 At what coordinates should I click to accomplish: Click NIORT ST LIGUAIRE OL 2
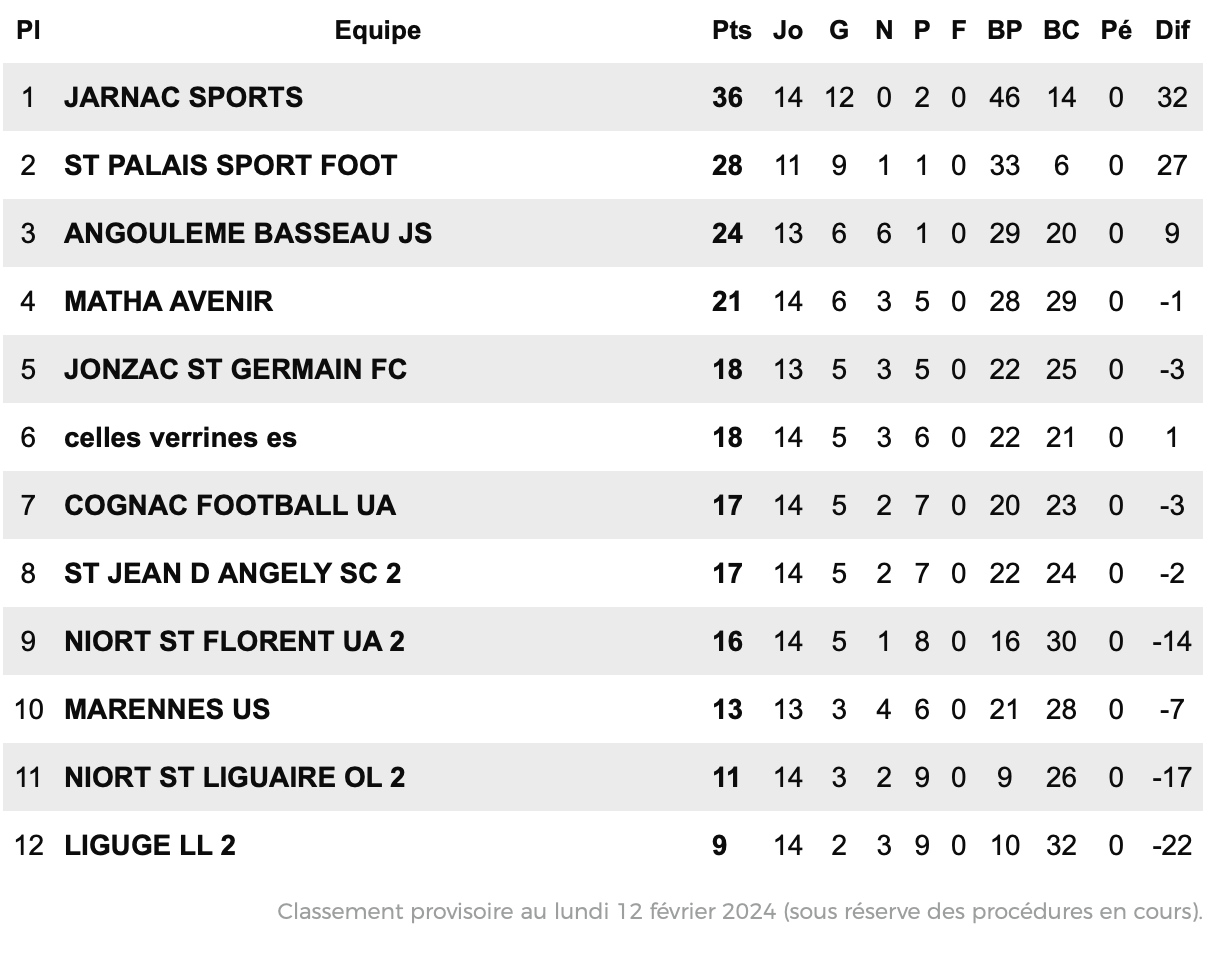point(234,777)
